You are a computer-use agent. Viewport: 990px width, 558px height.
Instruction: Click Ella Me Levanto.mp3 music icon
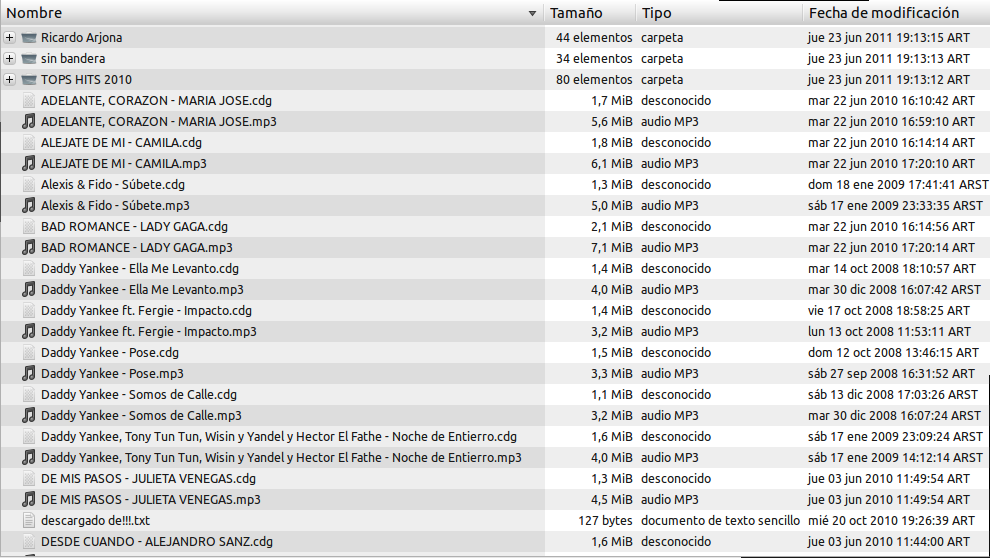click(x=28, y=289)
